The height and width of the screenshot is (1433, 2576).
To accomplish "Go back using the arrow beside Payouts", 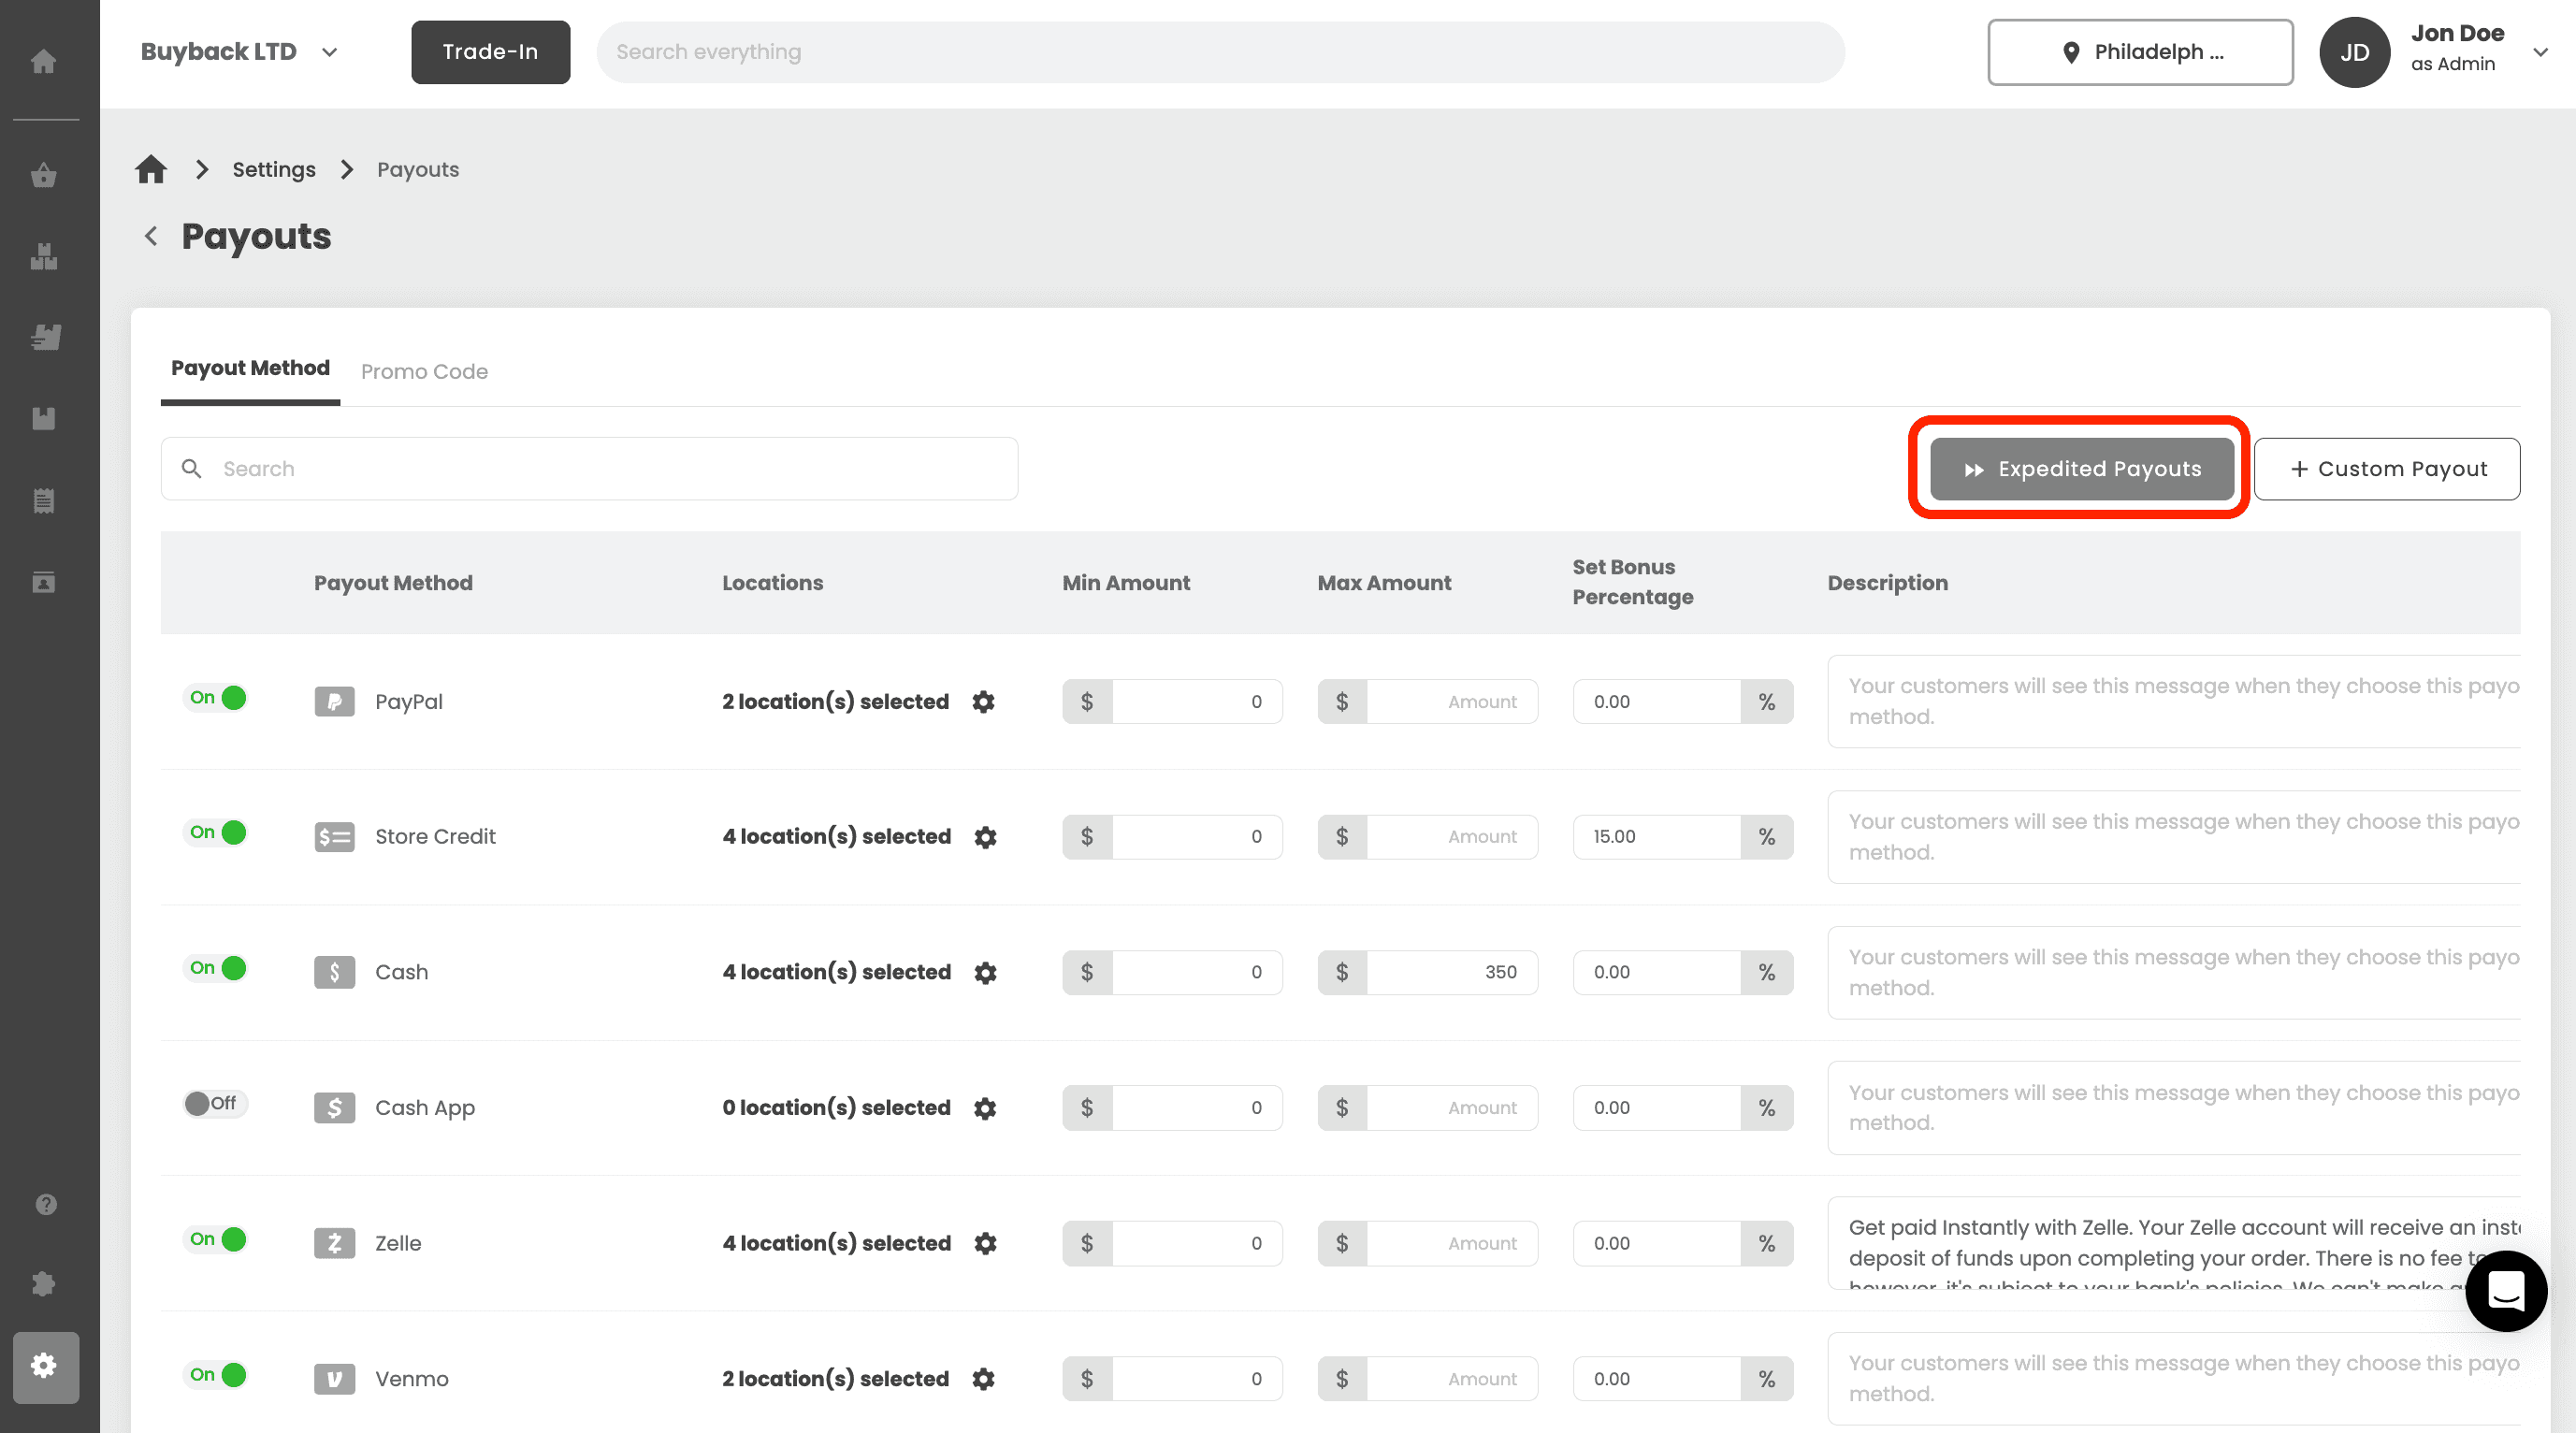I will click(x=151, y=236).
